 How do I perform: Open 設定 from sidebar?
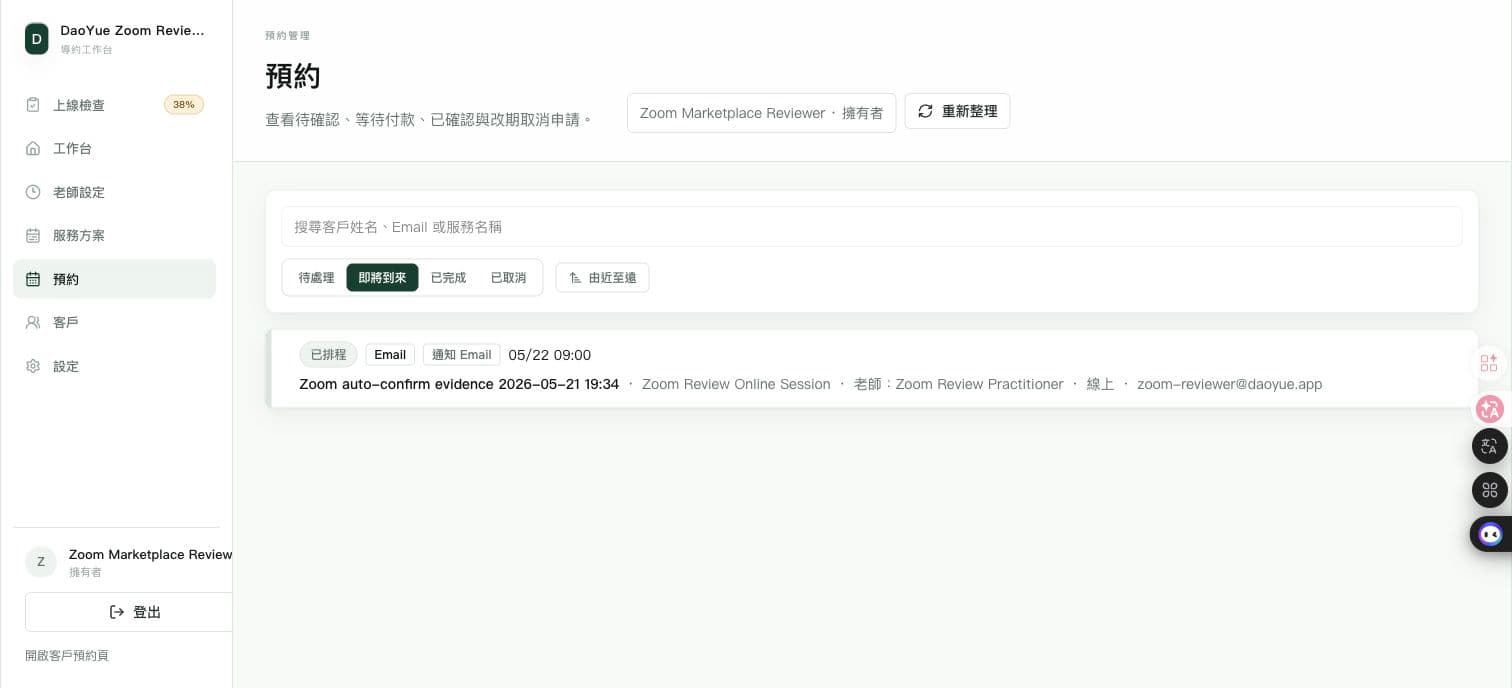pyautogui.click(x=114, y=366)
